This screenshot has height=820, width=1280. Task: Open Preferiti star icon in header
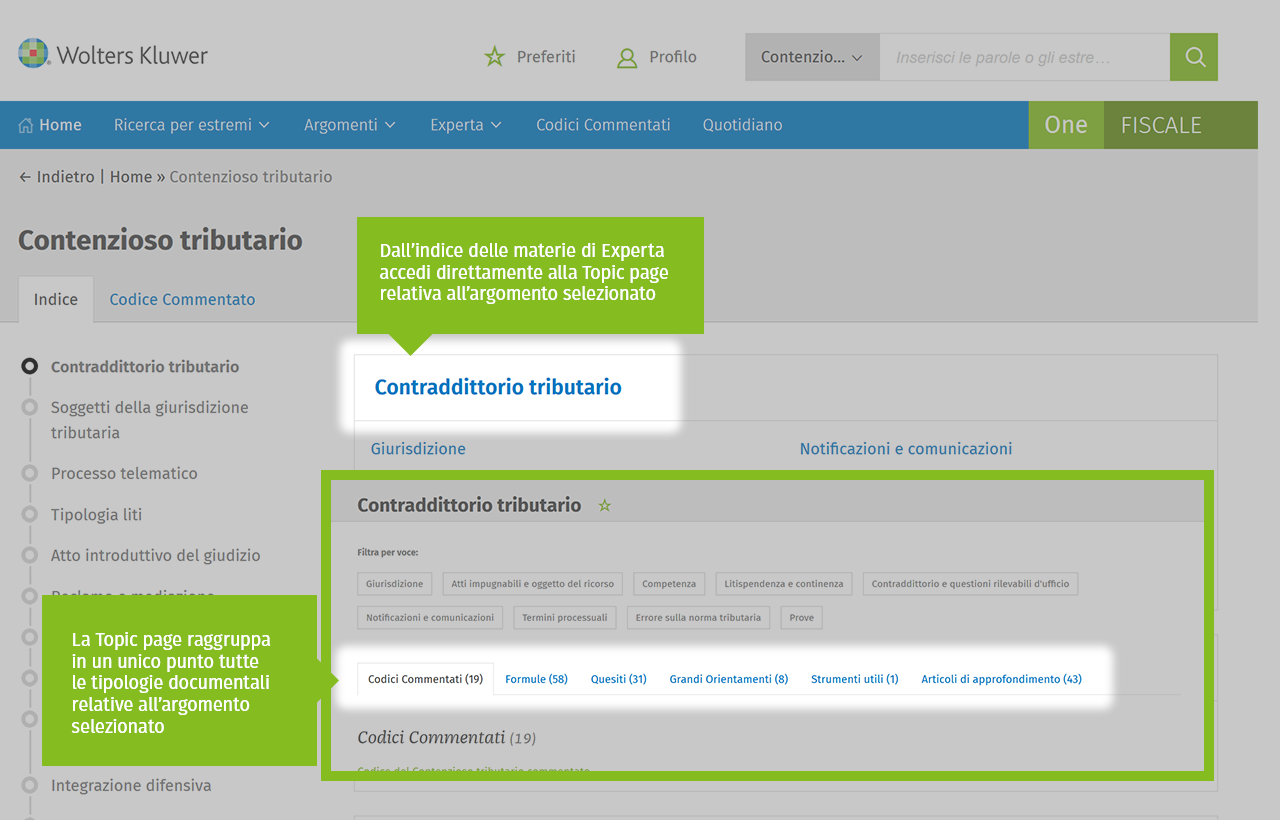pyautogui.click(x=495, y=57)
